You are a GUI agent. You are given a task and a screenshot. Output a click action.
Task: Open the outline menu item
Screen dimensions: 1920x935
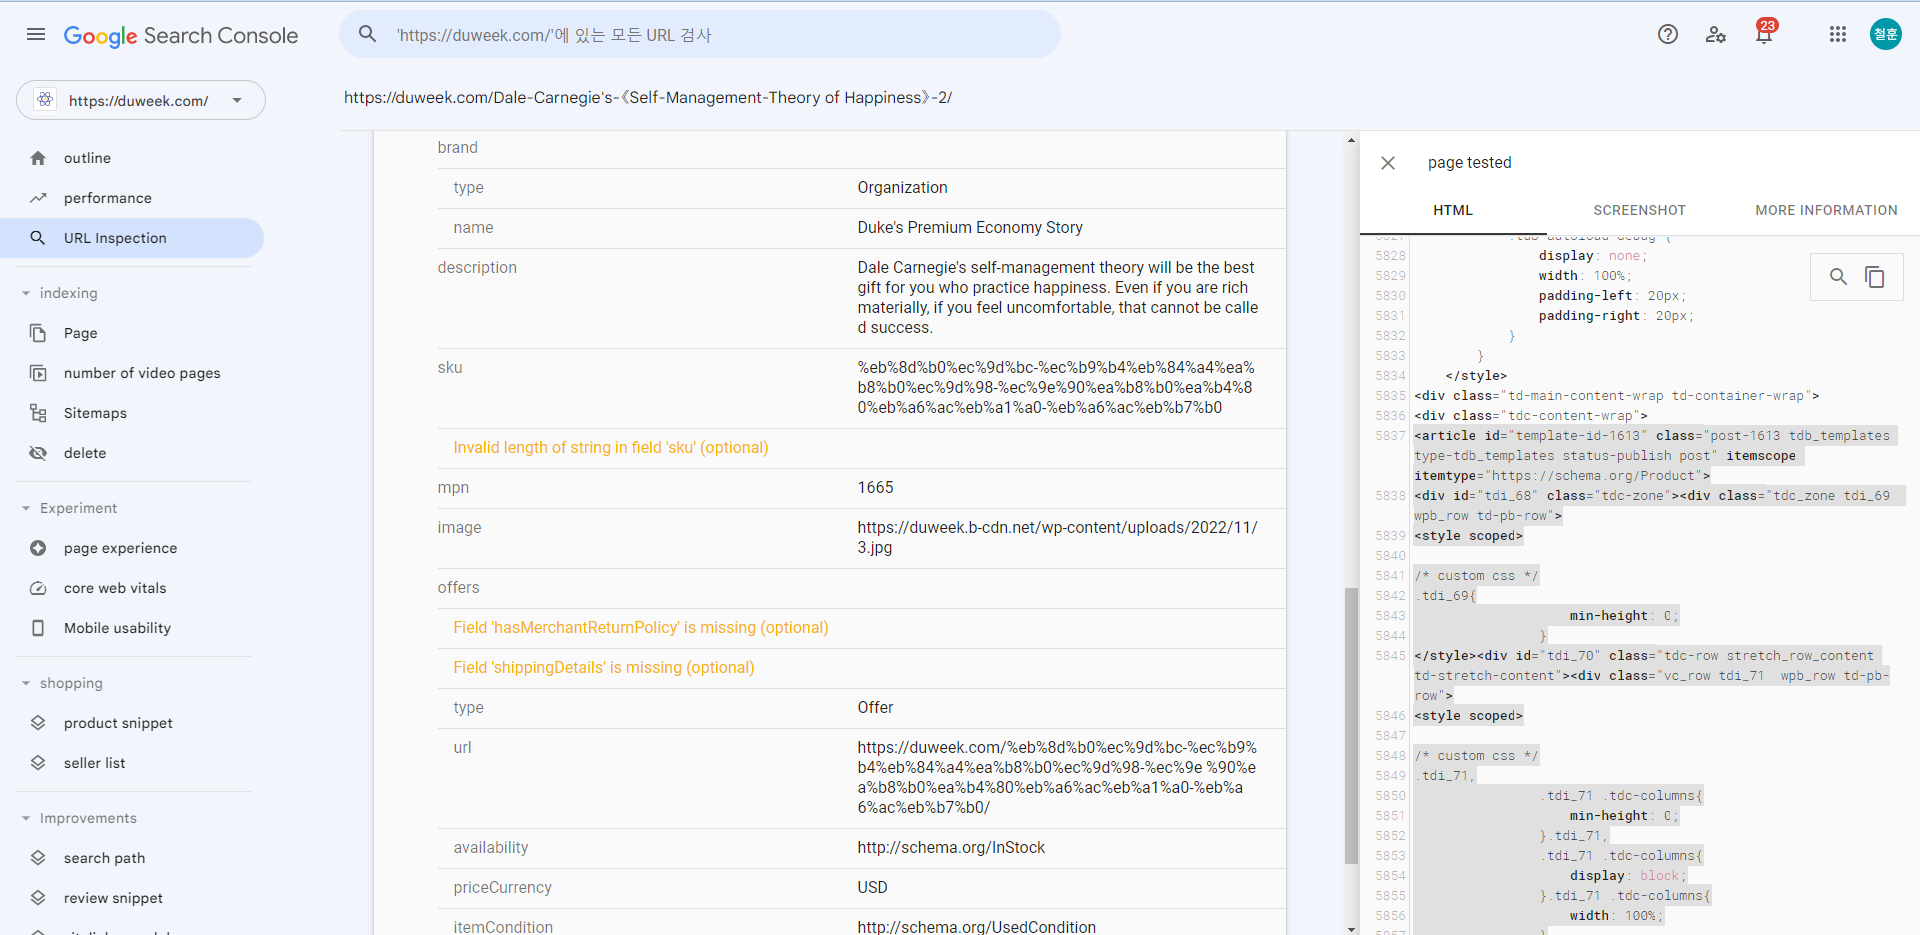(x=132, y=158)
